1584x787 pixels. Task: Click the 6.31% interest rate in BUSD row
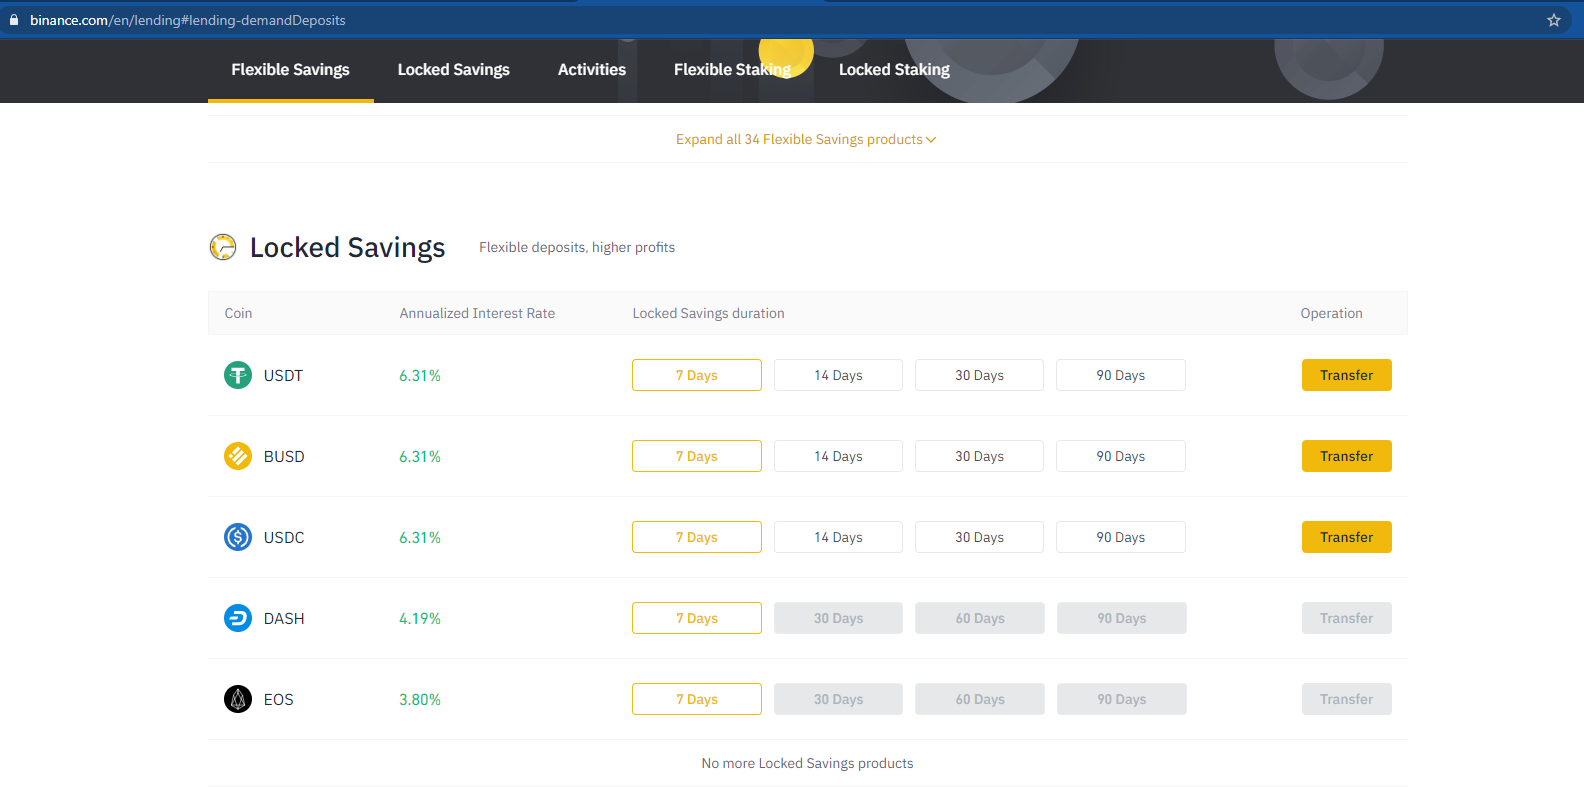[420, 456]
